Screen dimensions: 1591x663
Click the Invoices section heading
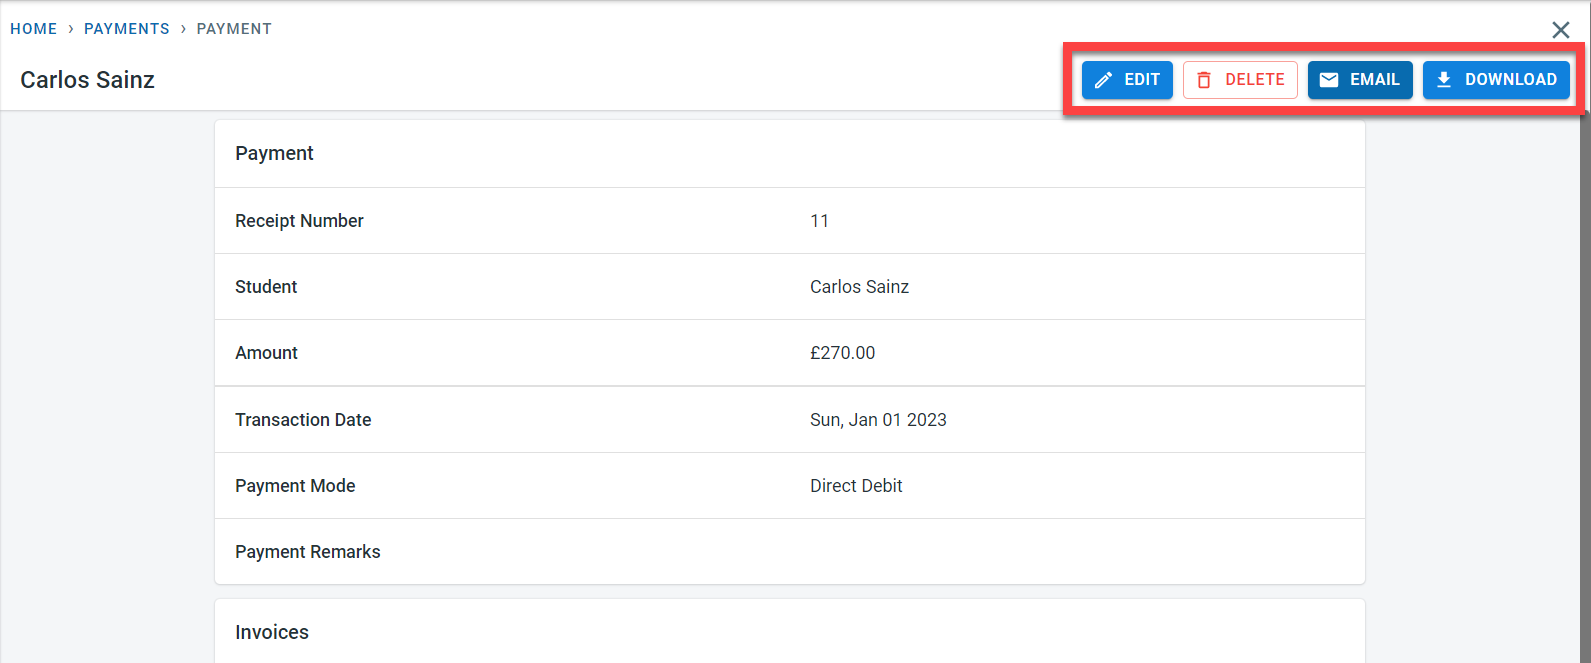[272, 632]
